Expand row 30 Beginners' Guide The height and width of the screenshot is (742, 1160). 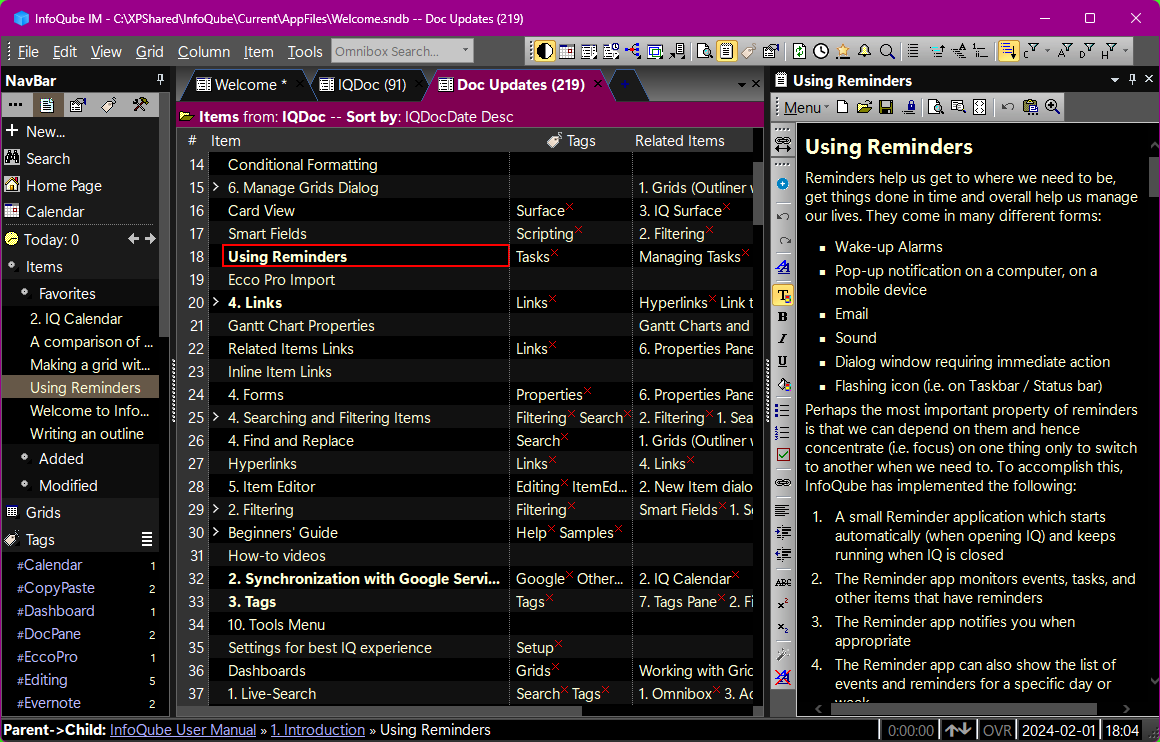click(x=216, y=532)
